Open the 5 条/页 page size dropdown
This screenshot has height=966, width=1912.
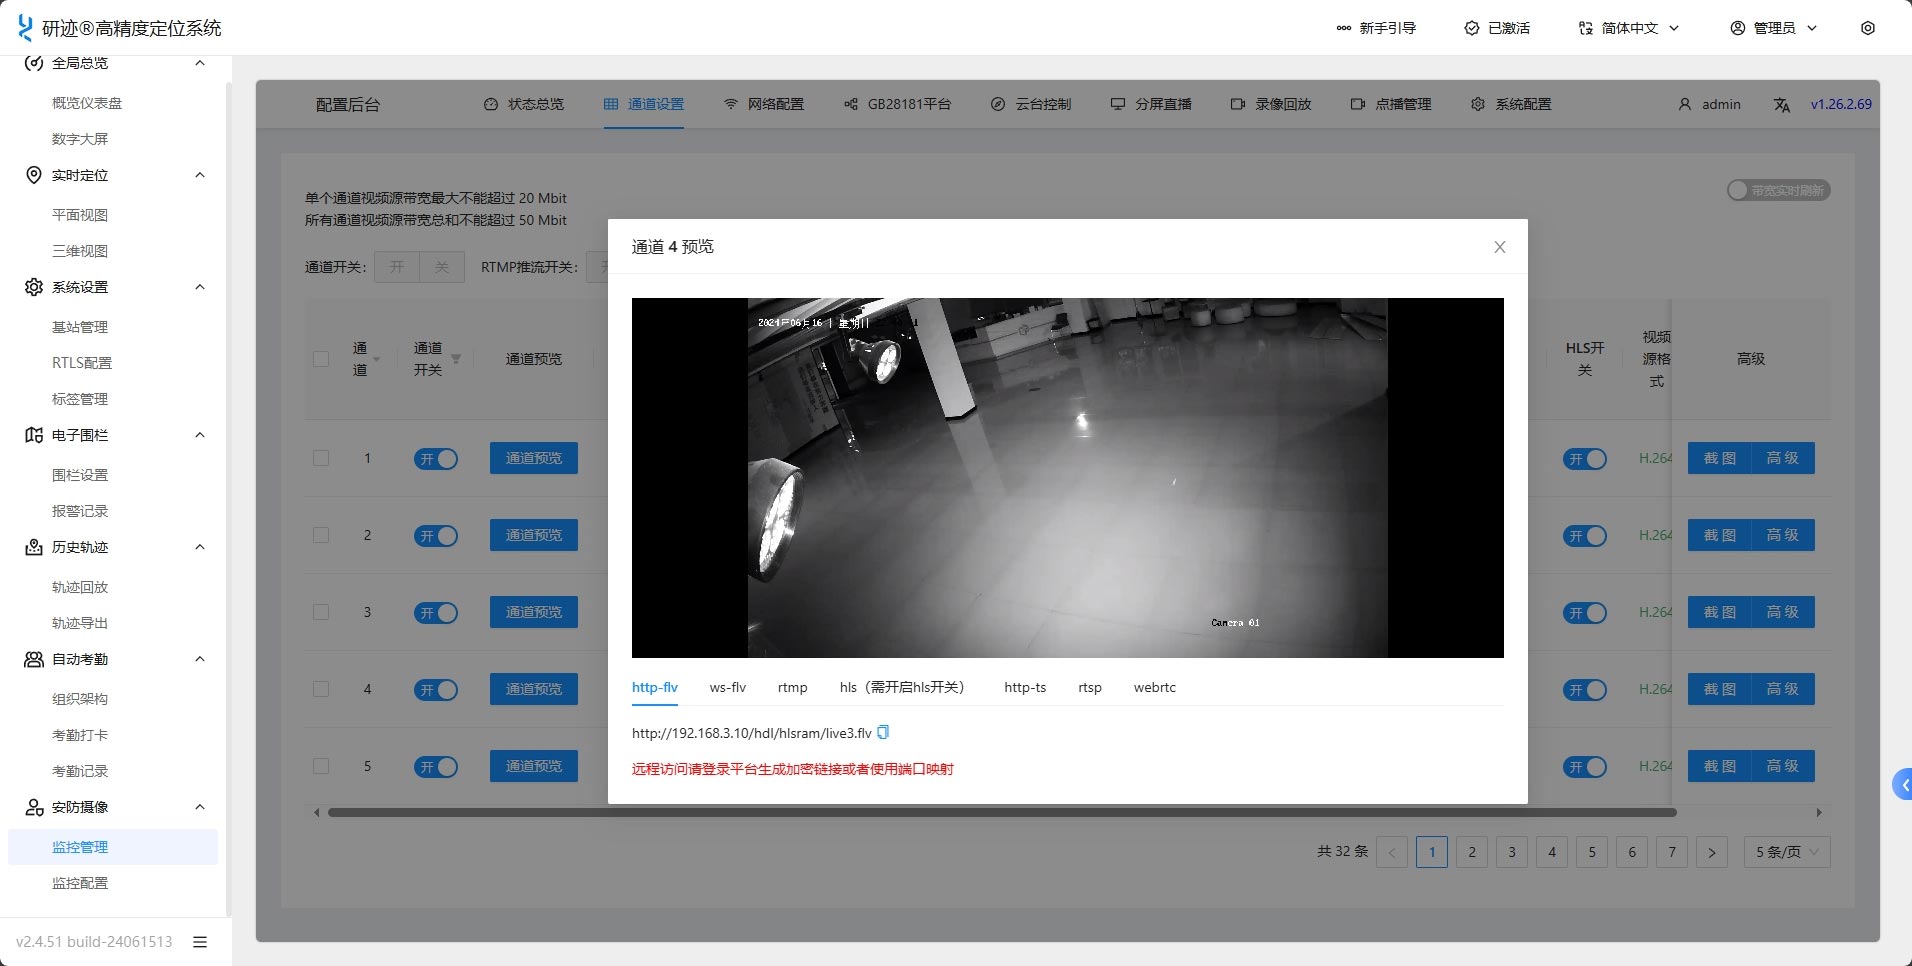coord(1787,852)
